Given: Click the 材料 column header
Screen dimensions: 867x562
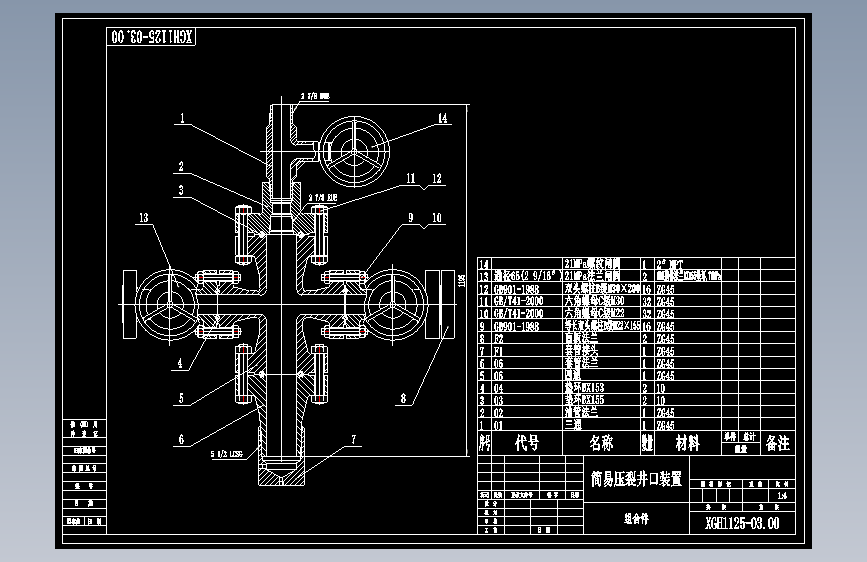Looking at the screenshot, I should [688, 443].
